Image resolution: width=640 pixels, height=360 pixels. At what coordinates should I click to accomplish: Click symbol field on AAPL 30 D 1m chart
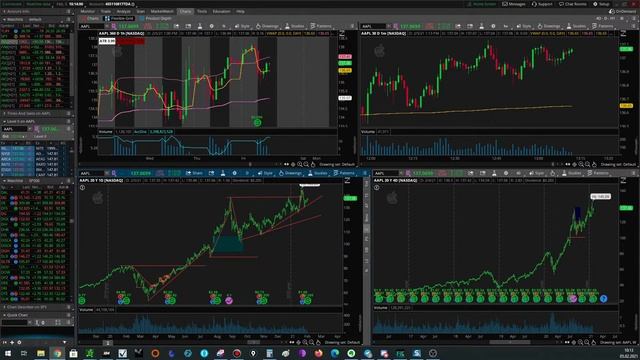373,26
